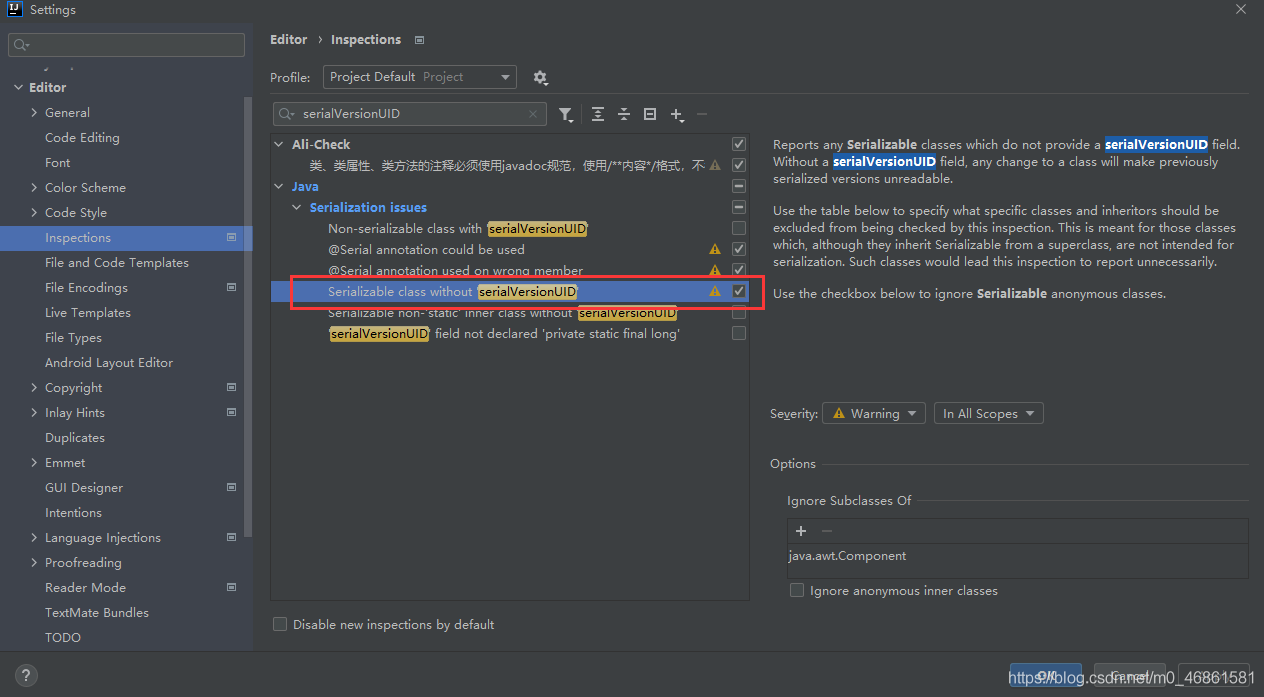Expand the Inlay Hints node
The image size is (1264, 697).
(x=35, y=413)
